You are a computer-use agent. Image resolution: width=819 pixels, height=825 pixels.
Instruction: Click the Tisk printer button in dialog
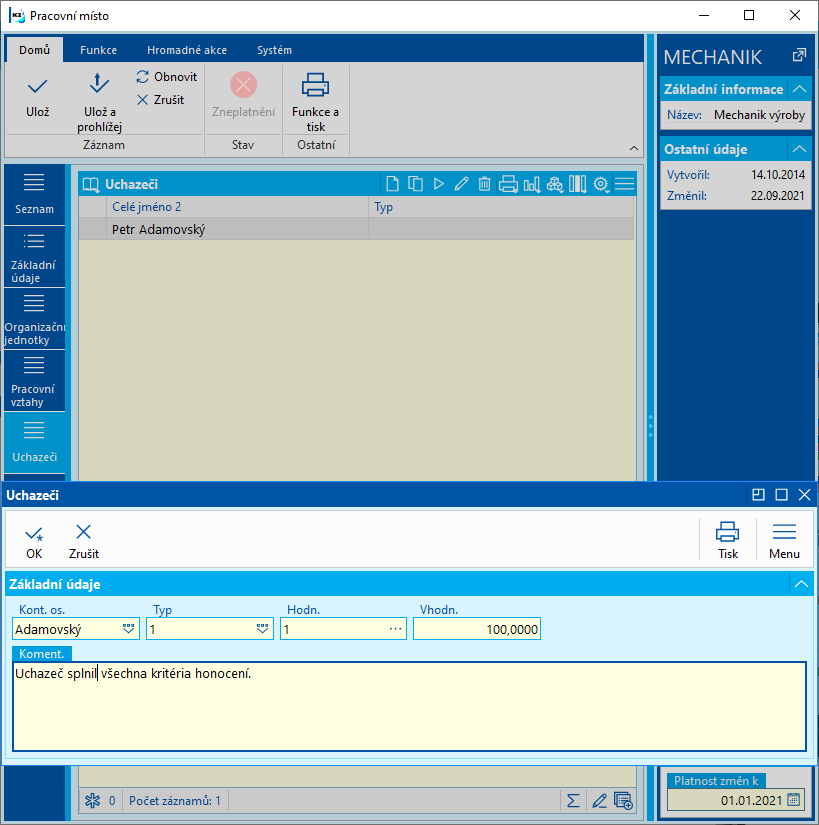pyautogui.click(x=728, y=541)
